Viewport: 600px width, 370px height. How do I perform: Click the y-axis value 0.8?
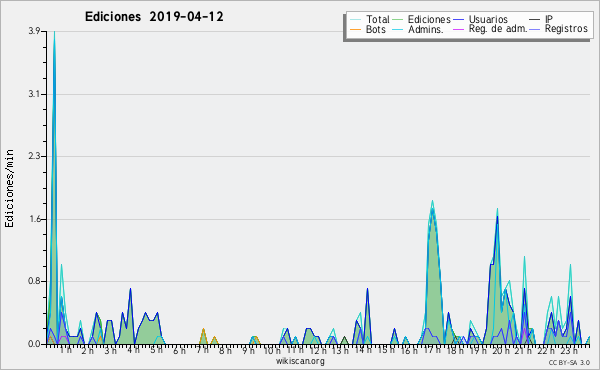(34, 281)
